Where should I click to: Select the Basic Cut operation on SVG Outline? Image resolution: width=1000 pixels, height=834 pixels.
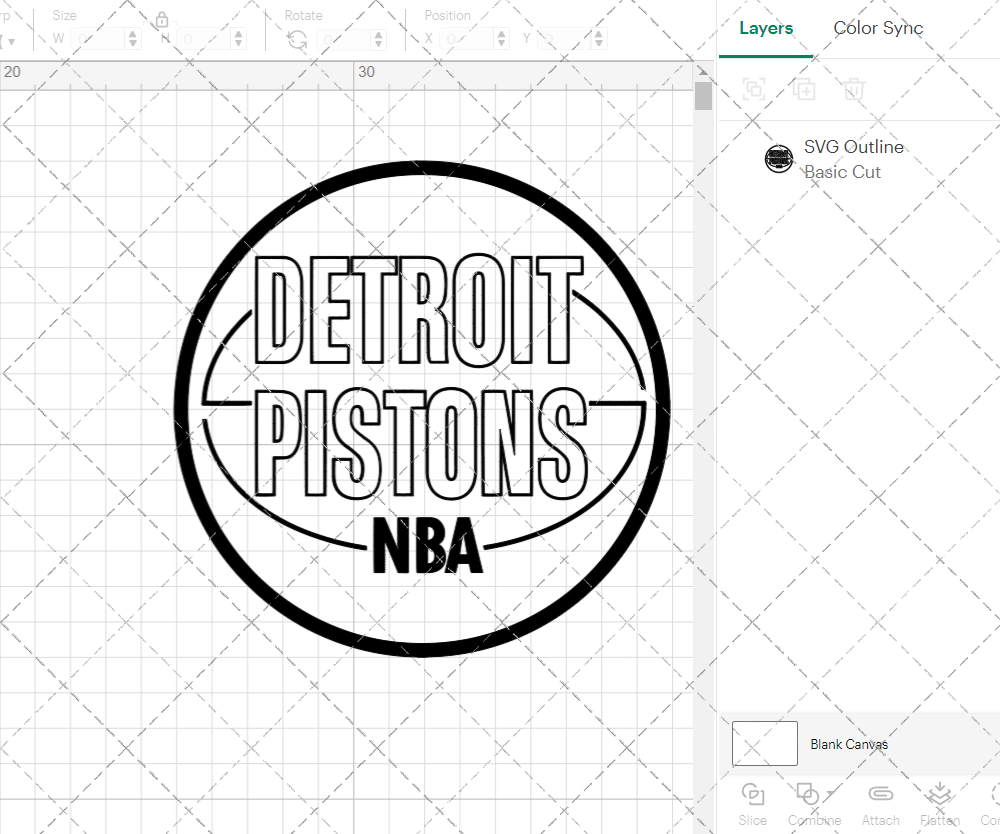click(843, 172)
